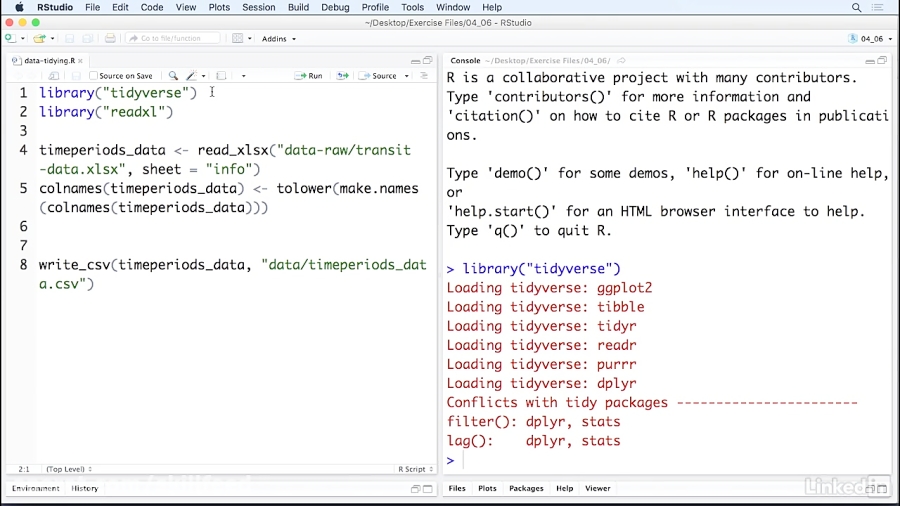Click the cursor position 2:1 indicator
The height and width of the screenshot is (506, 900).
pyautogui.click(x=24, y=469)
